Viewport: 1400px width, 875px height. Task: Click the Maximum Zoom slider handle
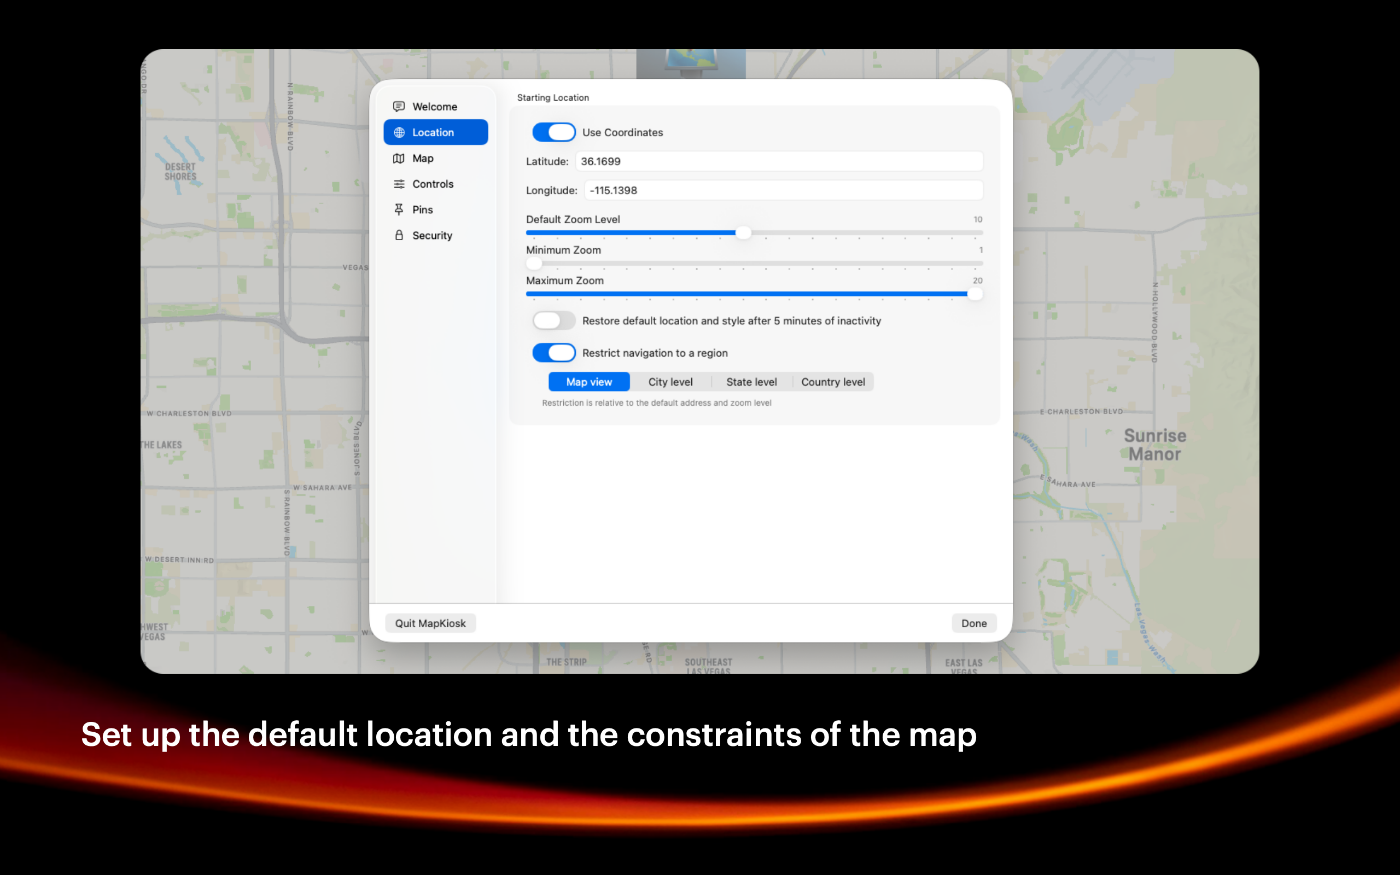click(975, 294)
